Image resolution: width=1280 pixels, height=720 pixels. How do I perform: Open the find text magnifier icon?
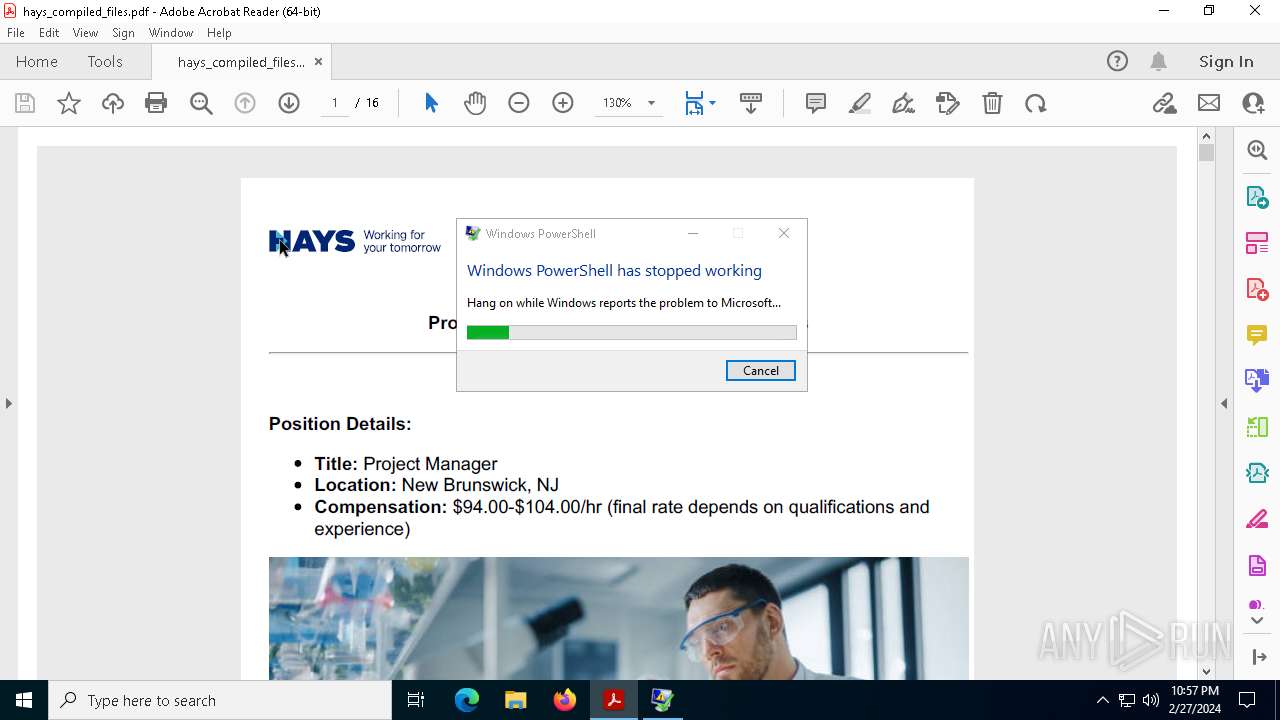201,103
